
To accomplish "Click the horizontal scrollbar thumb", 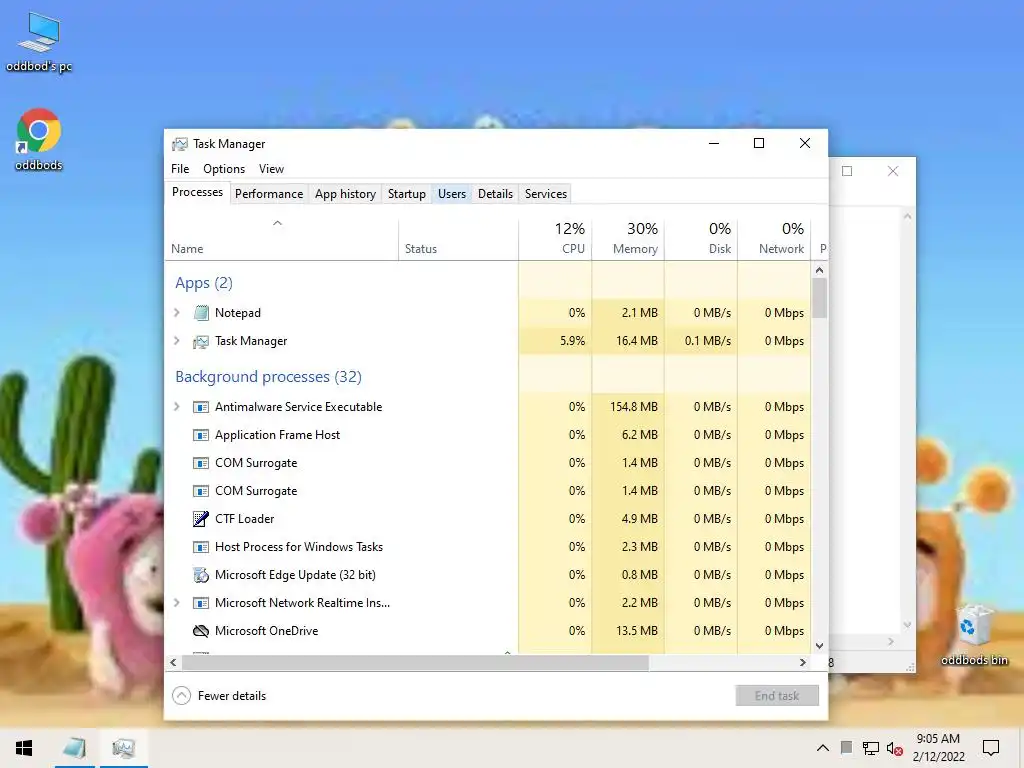I will [x=415, y=662].
